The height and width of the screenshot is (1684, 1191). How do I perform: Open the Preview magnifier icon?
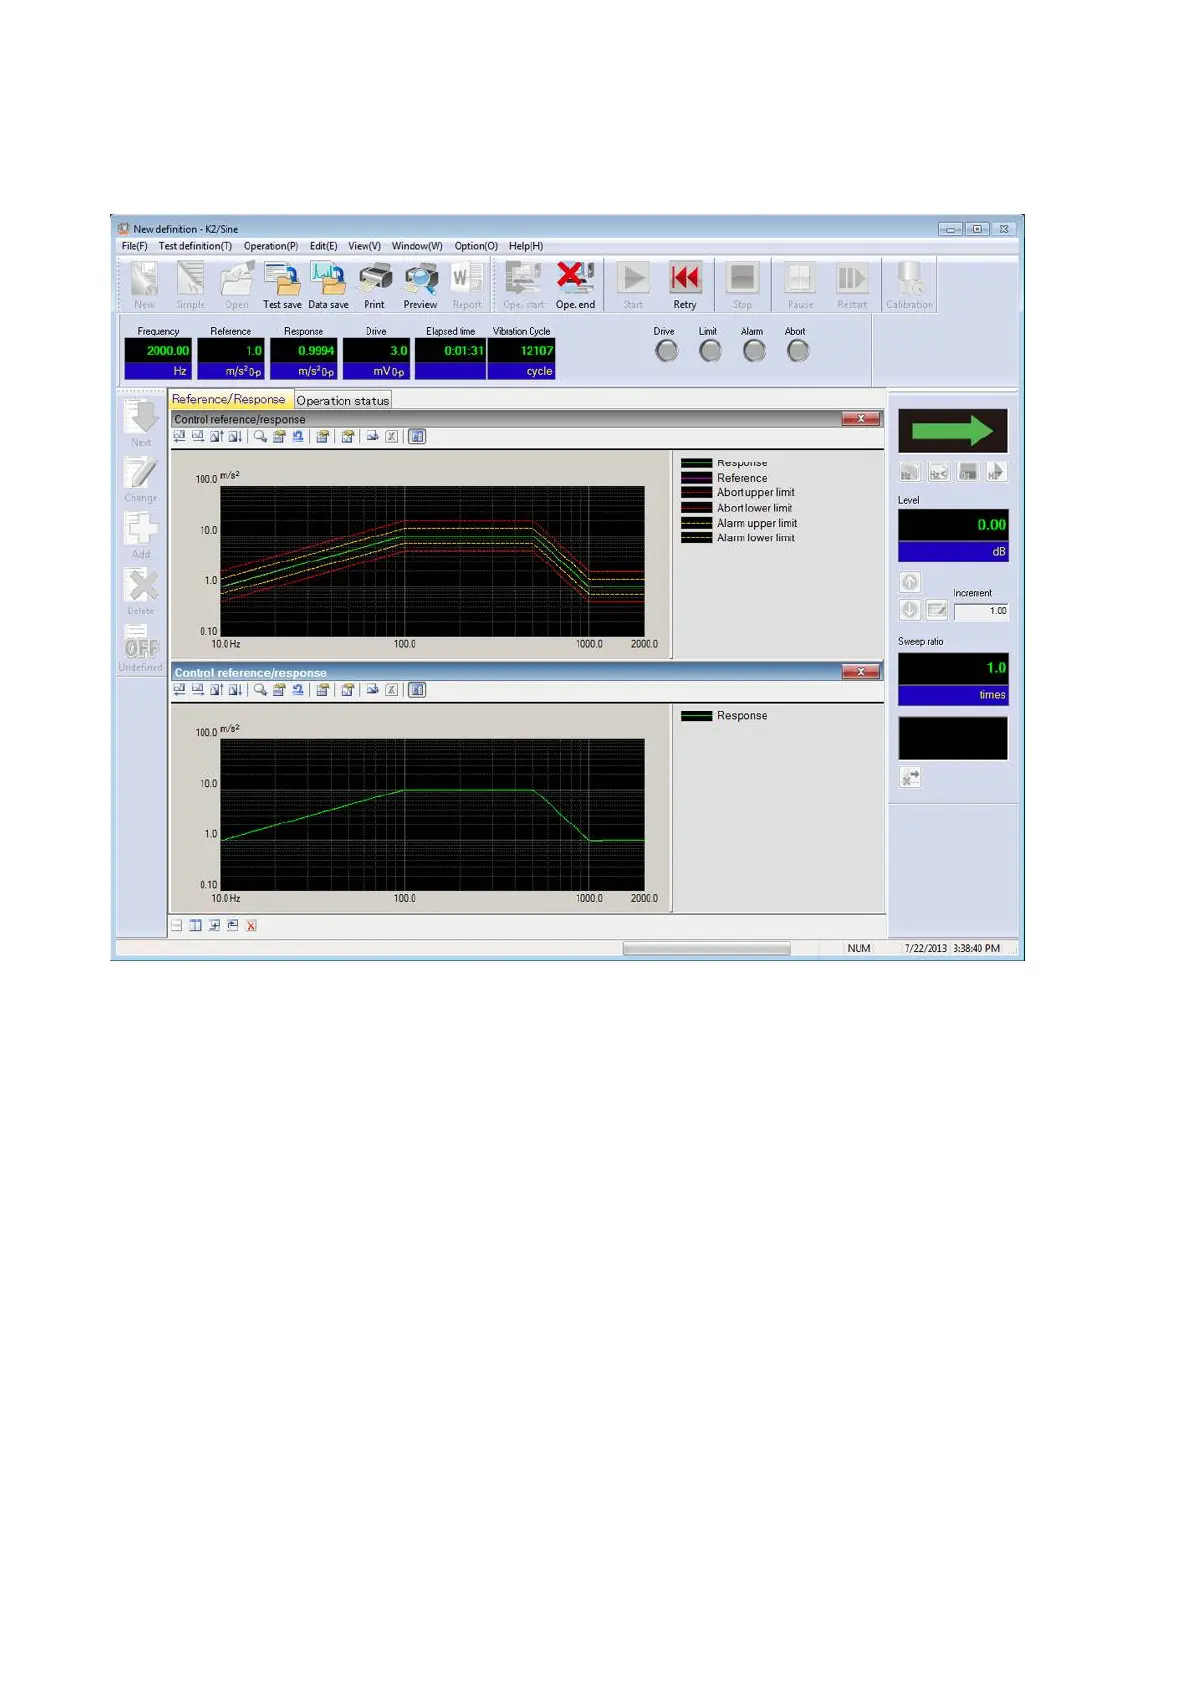pyautogui.click(x=420, y=284)
